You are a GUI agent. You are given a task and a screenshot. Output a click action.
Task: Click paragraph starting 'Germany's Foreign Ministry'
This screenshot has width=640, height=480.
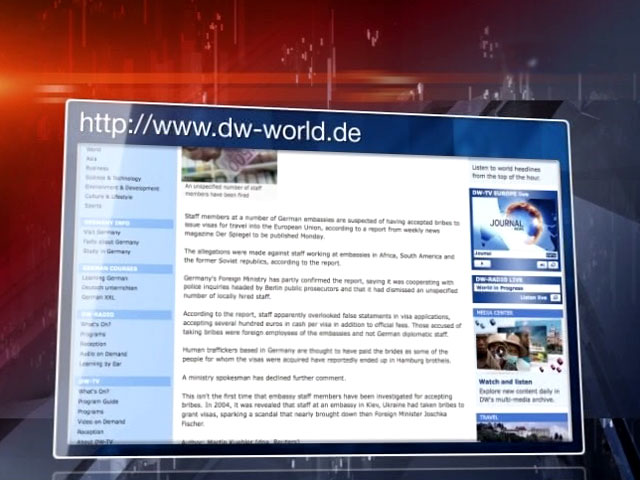coord(321,288)
